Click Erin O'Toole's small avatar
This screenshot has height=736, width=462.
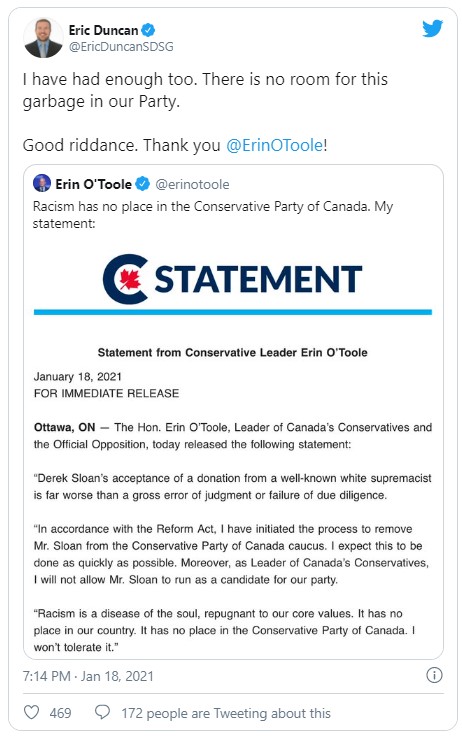coord(42,184)
